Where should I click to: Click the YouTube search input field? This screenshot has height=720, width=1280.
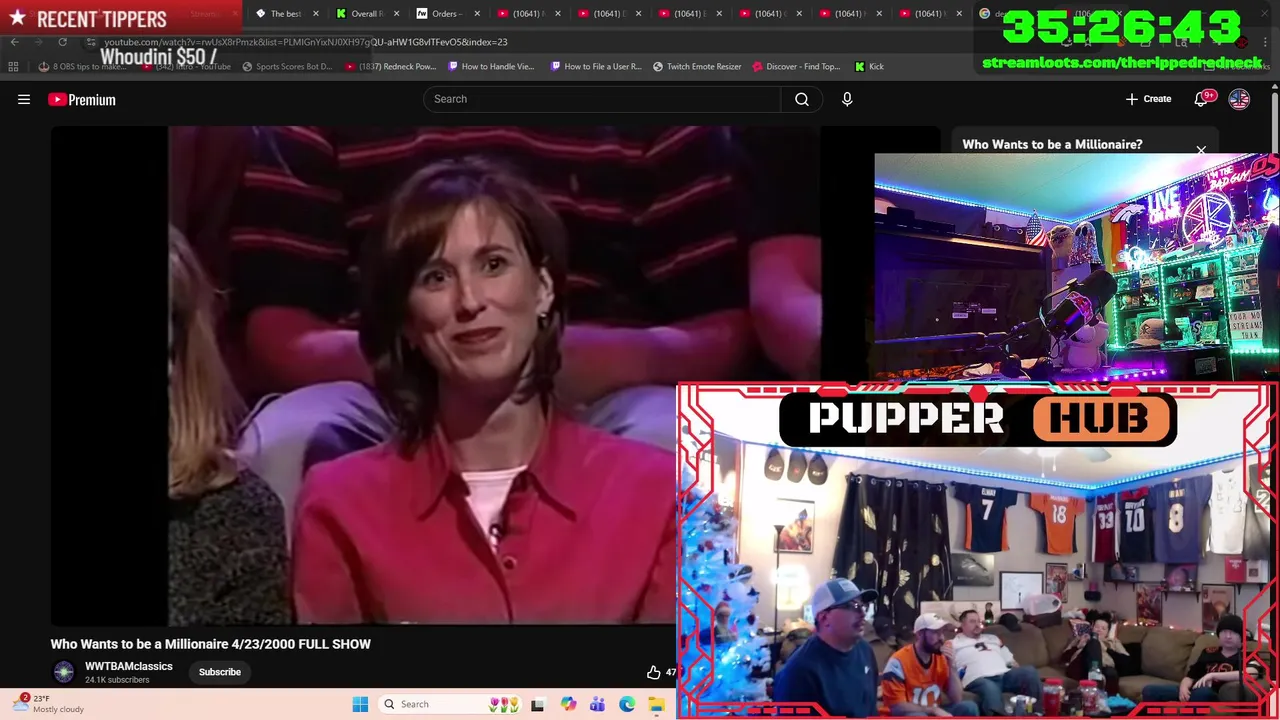[x=602, y=99]
